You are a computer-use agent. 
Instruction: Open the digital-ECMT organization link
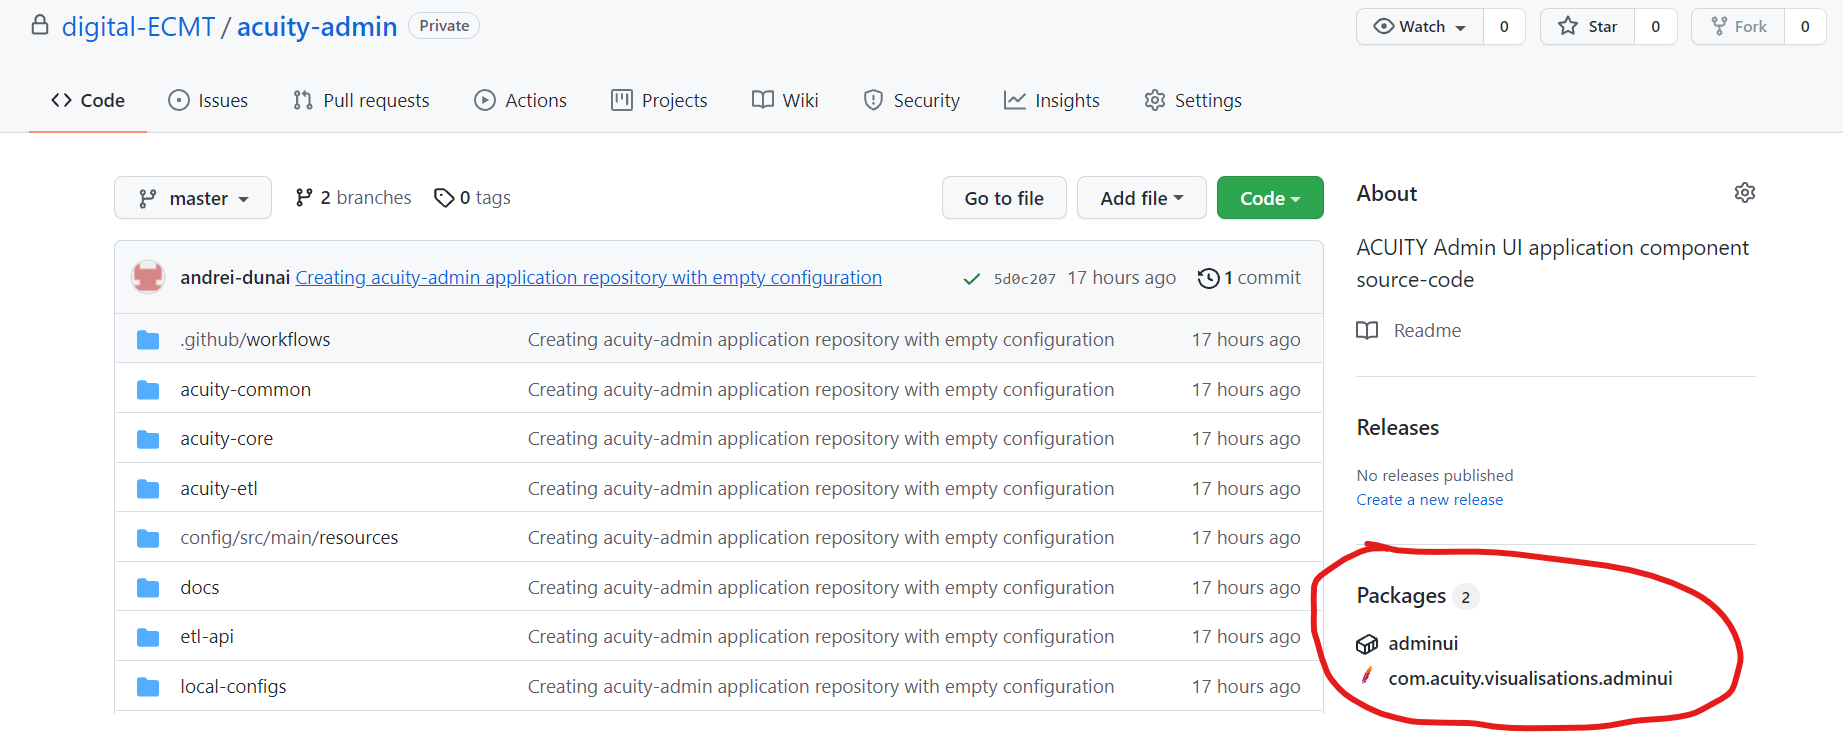[138, 27]
